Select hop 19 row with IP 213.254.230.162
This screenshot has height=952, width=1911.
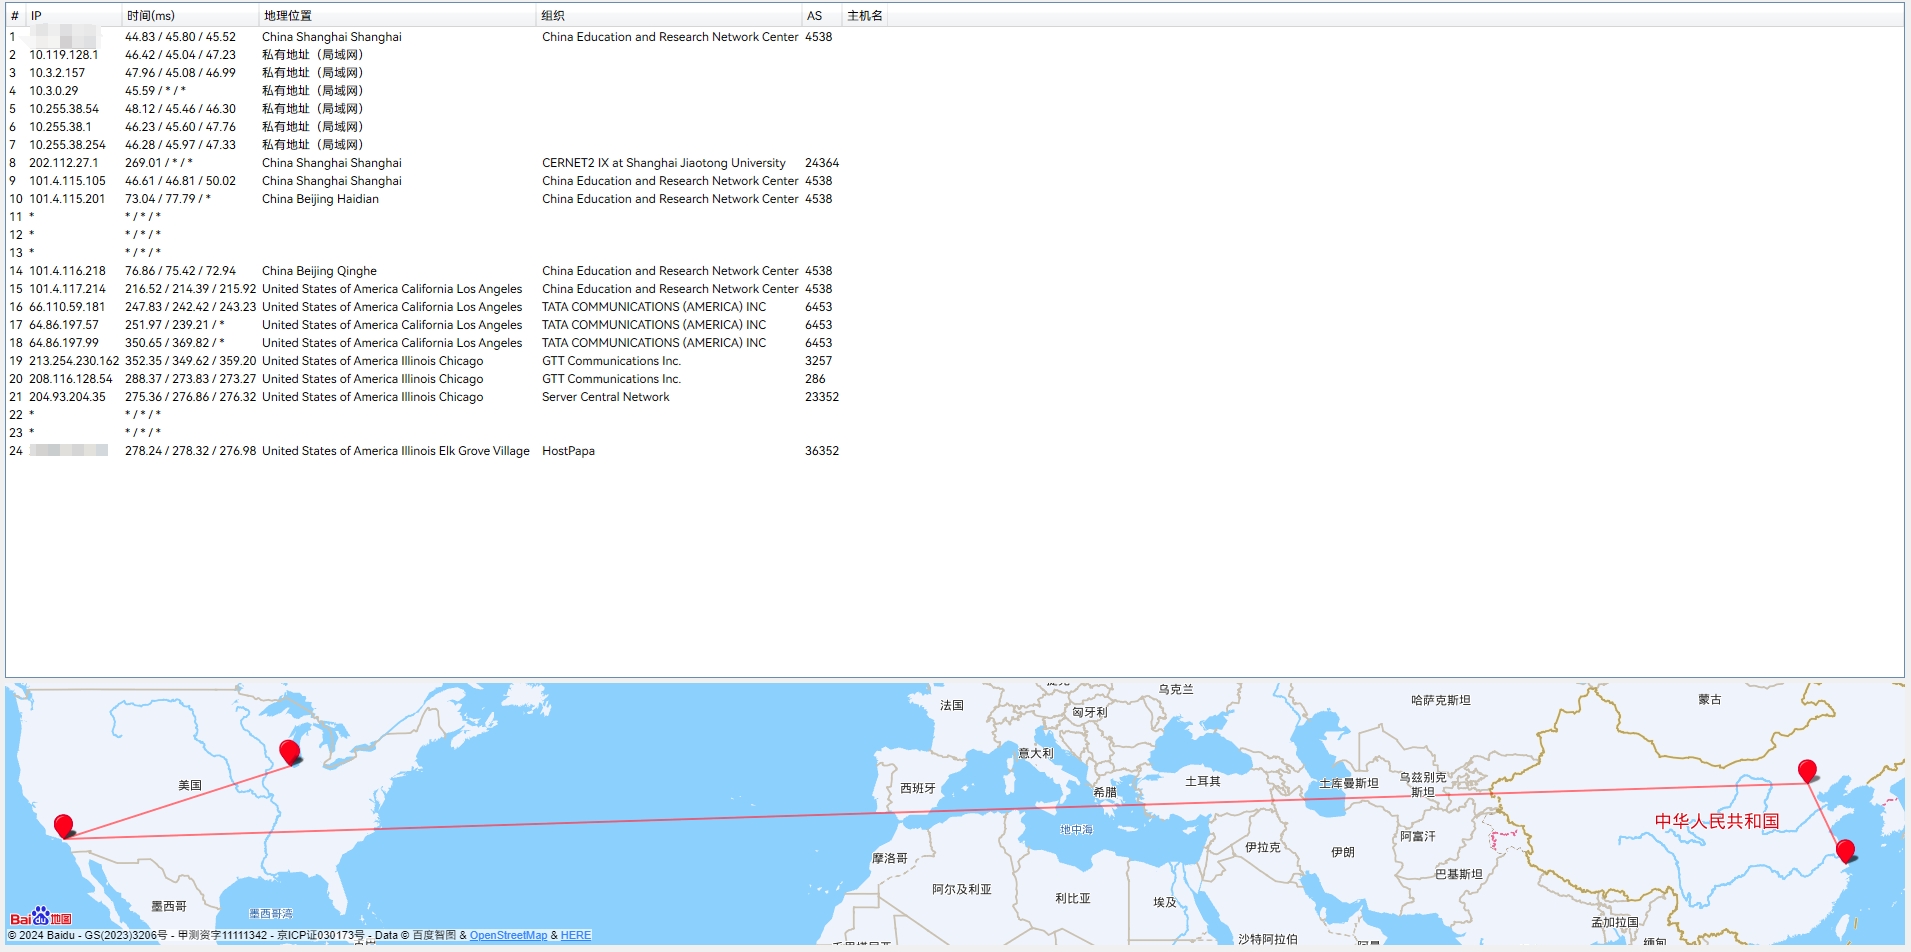coord(74,361)
